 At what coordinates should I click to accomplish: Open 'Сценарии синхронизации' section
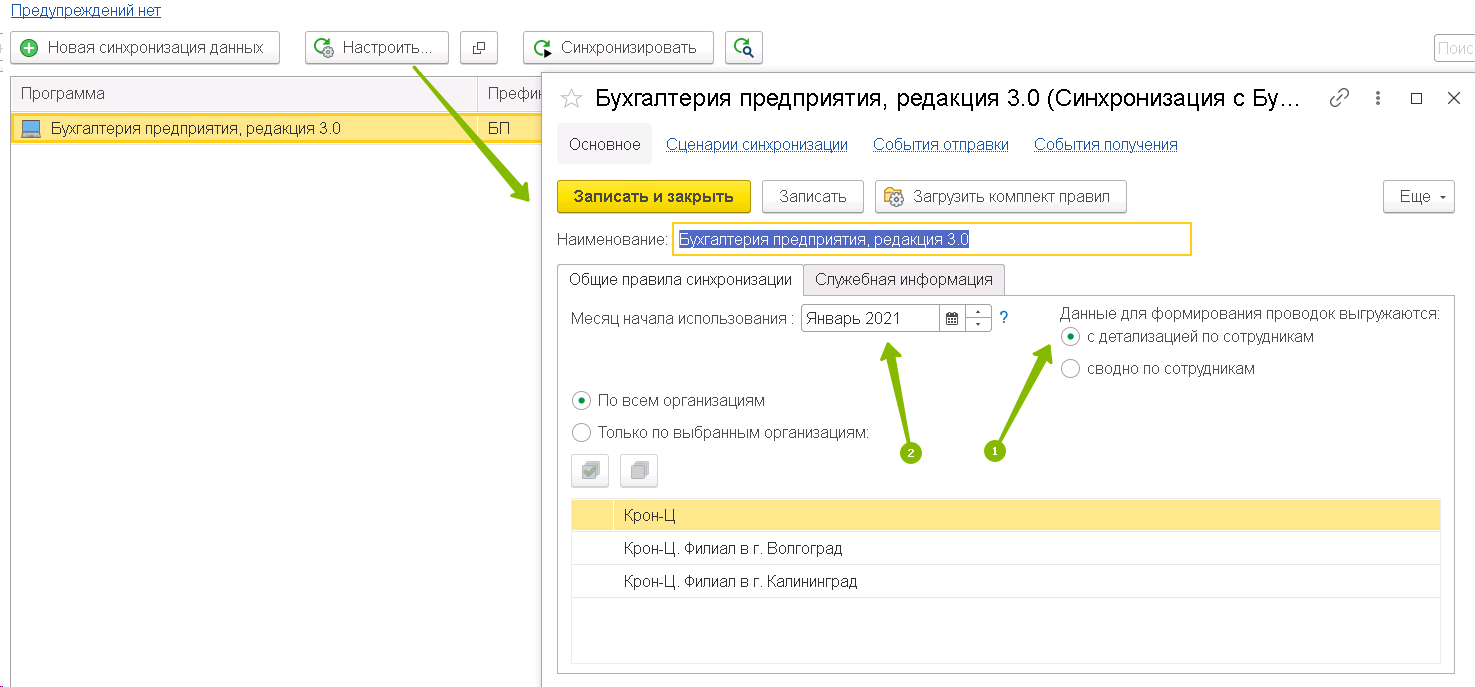coord(756,145)
